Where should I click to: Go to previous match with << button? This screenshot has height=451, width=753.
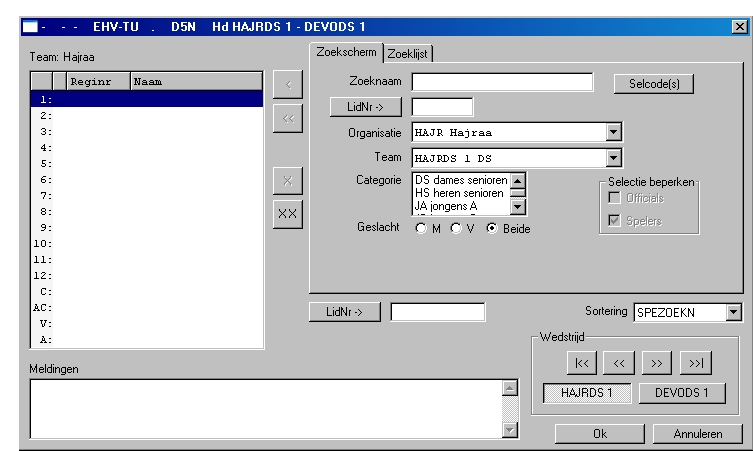619,363
